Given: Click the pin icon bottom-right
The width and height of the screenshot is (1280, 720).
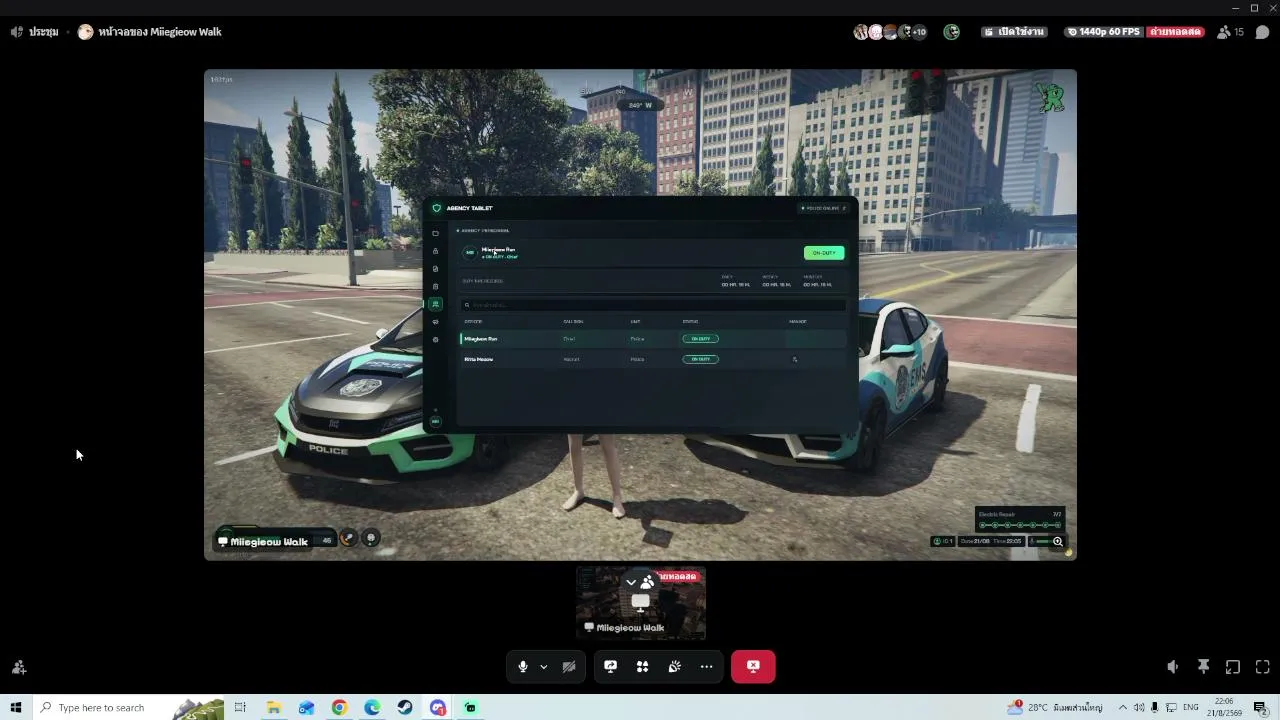Looking at the screenshot, I should click(x=1203, y=667).
